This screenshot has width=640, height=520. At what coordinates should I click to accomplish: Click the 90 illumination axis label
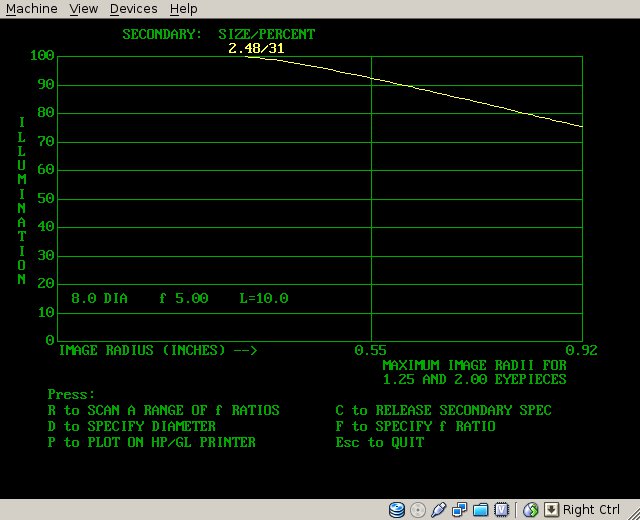click(46, 84)
